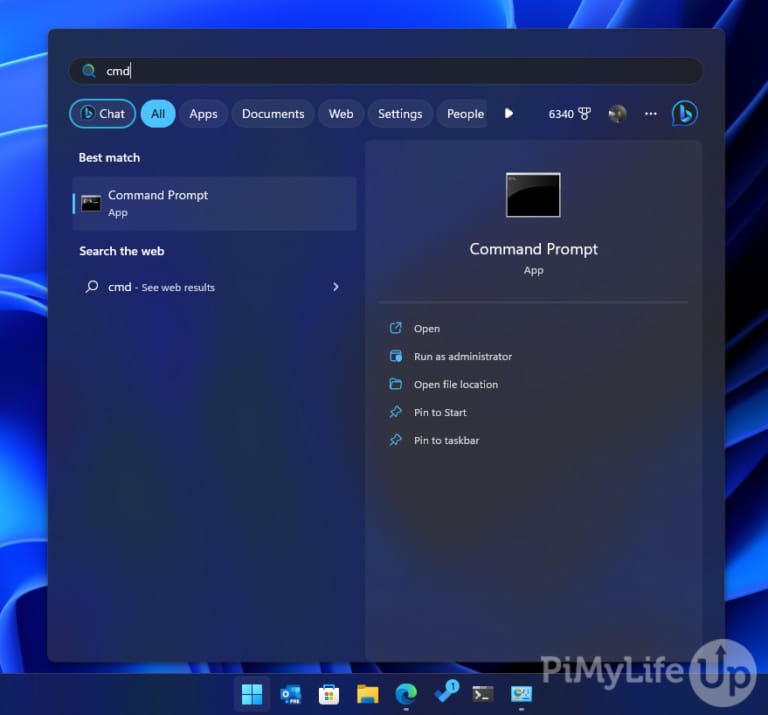
Task: Switch to the Settings filter
Action: (x=400, y=114)
